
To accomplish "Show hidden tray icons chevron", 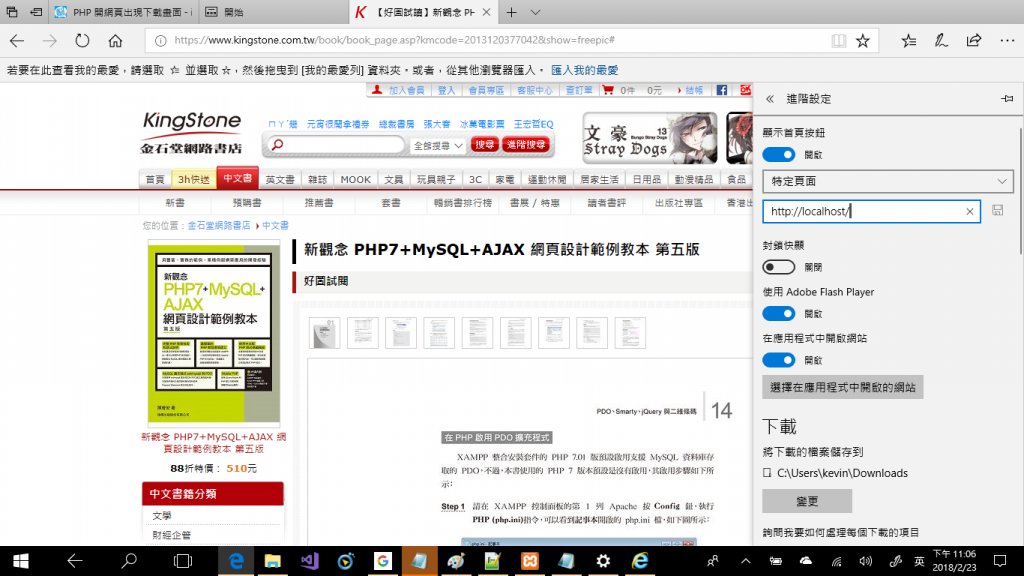I will [745, 561].
